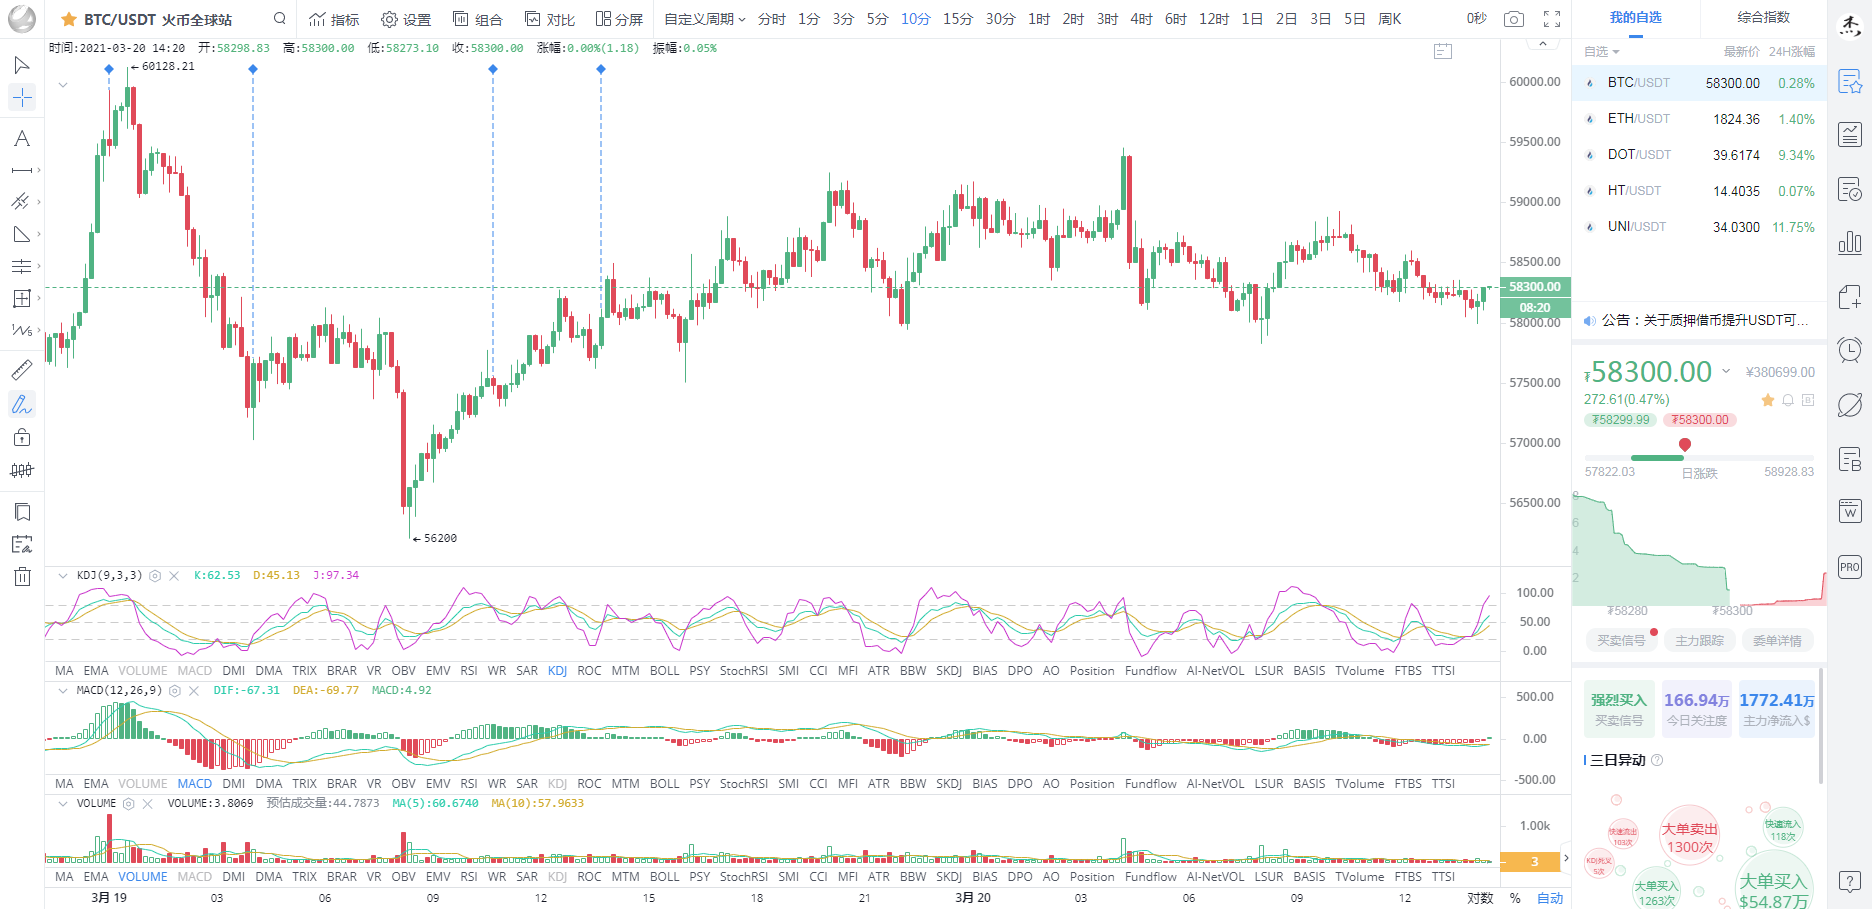Delete drawings with the trash icon
This screenshot has height=909, width=1872.
[21, 576]
